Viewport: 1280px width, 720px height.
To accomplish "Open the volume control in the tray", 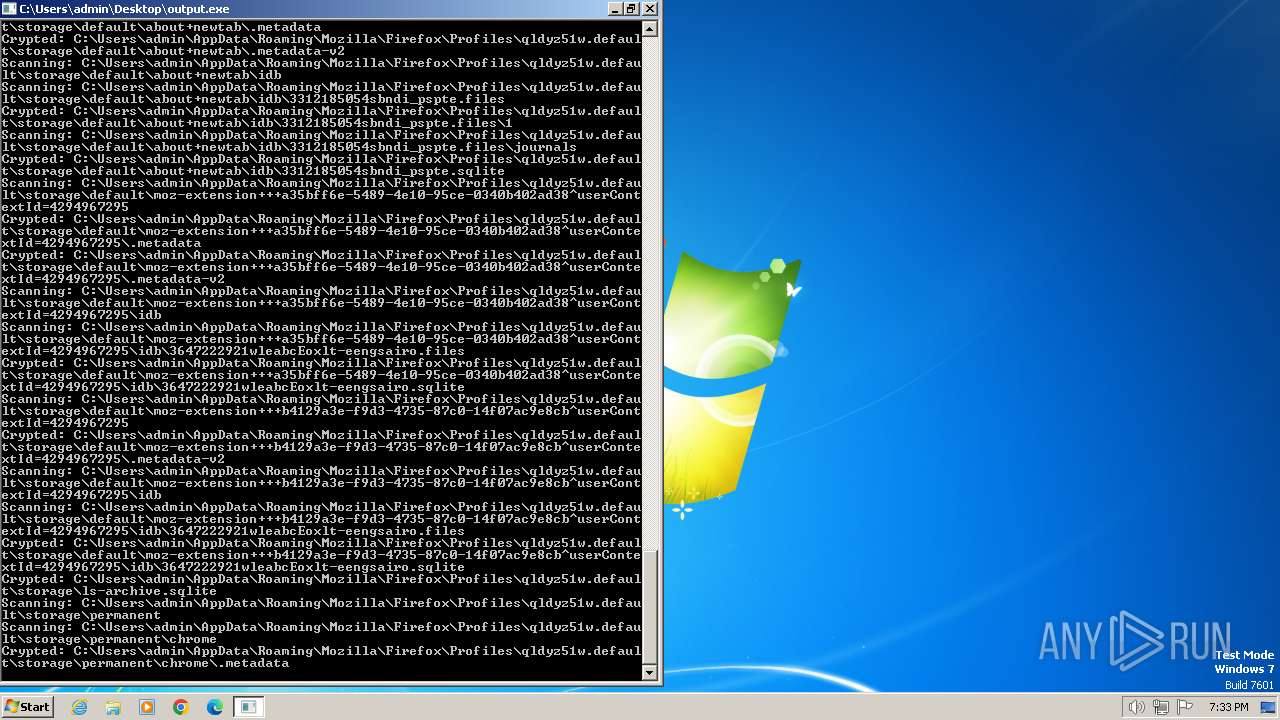I will click(x=1137, y=707).
